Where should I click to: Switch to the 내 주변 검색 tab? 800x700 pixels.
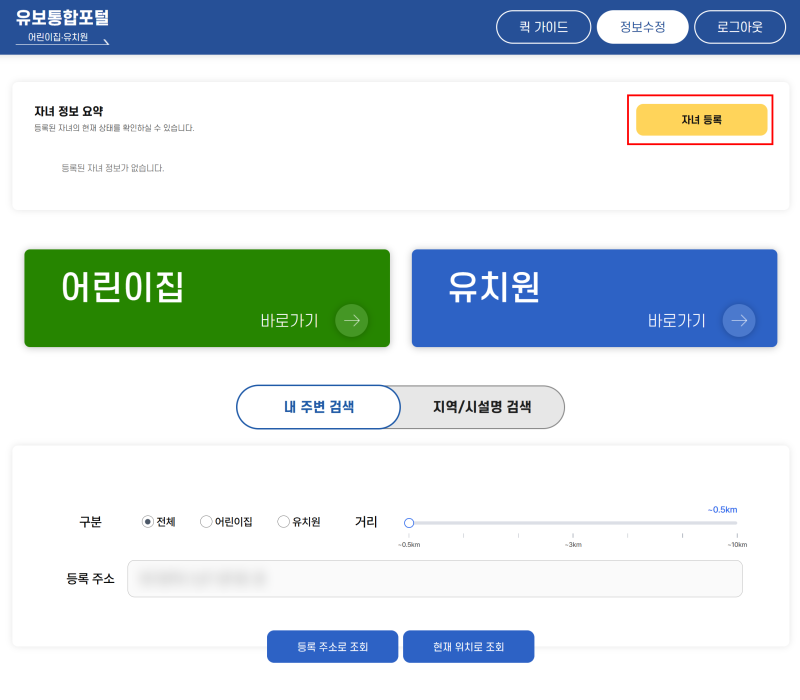pyautogui.click(x=318, y=407)
